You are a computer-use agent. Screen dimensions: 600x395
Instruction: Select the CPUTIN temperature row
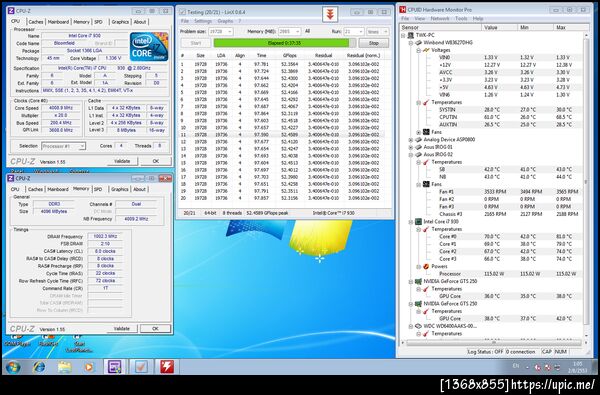click(510, 117)
